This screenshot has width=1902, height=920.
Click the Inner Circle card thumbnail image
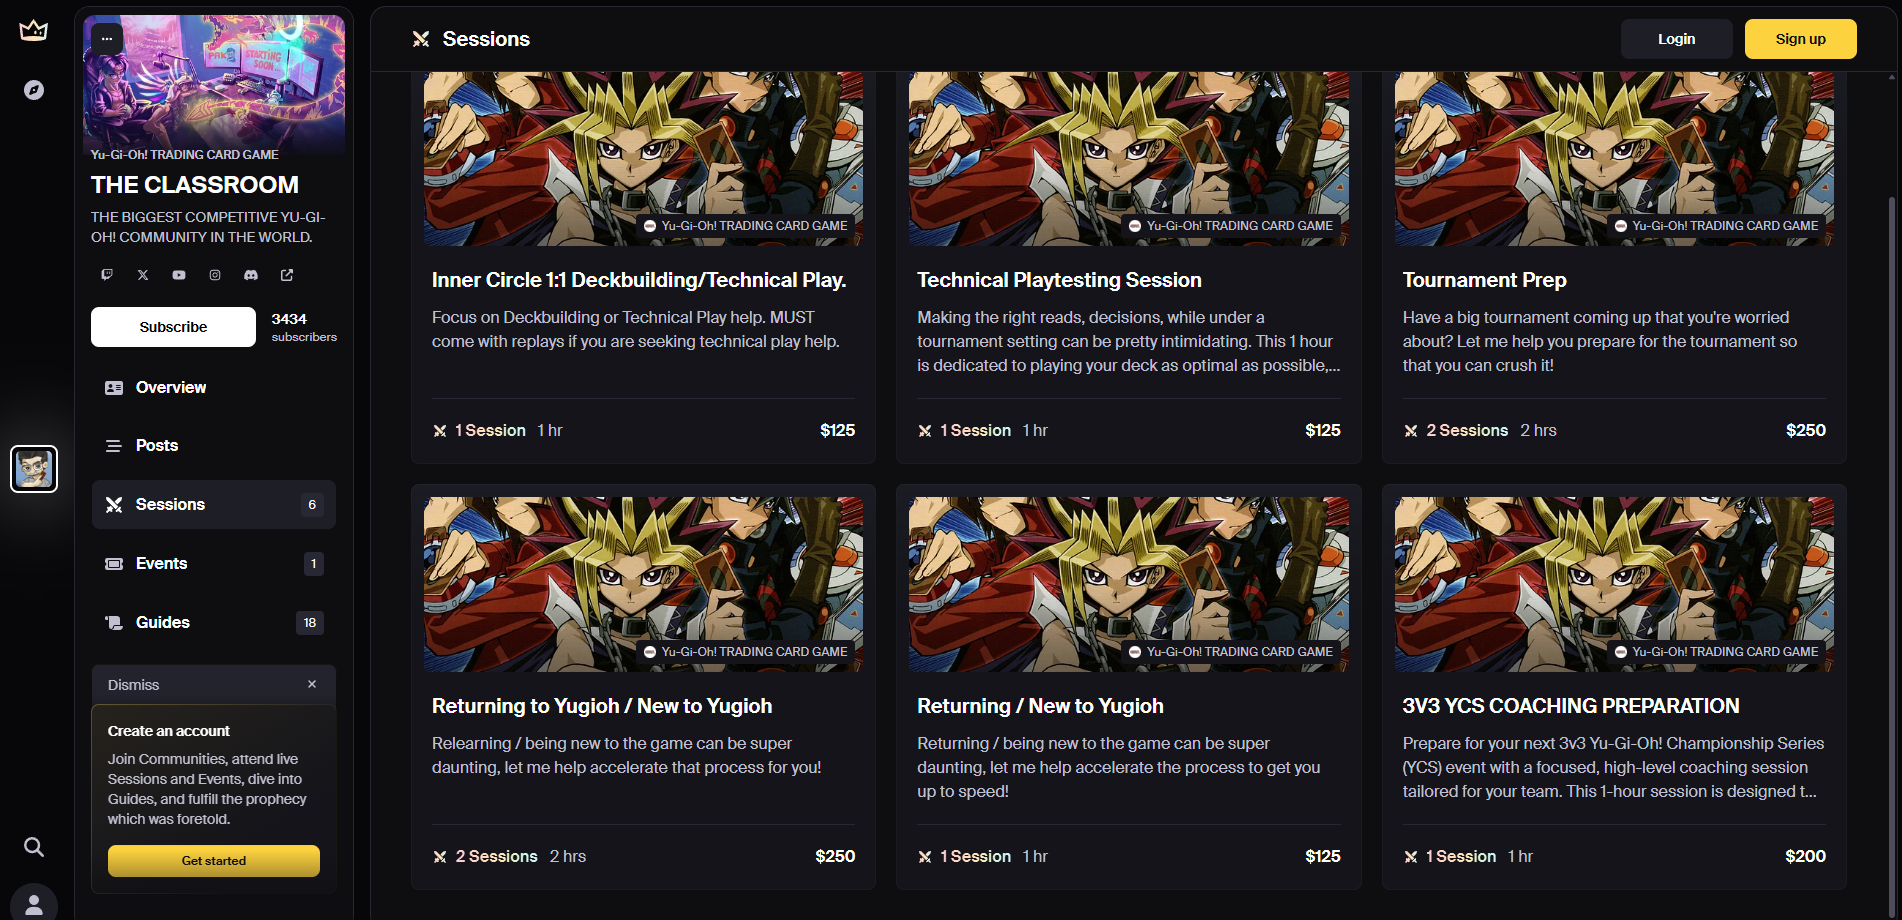tap(643, 158)
